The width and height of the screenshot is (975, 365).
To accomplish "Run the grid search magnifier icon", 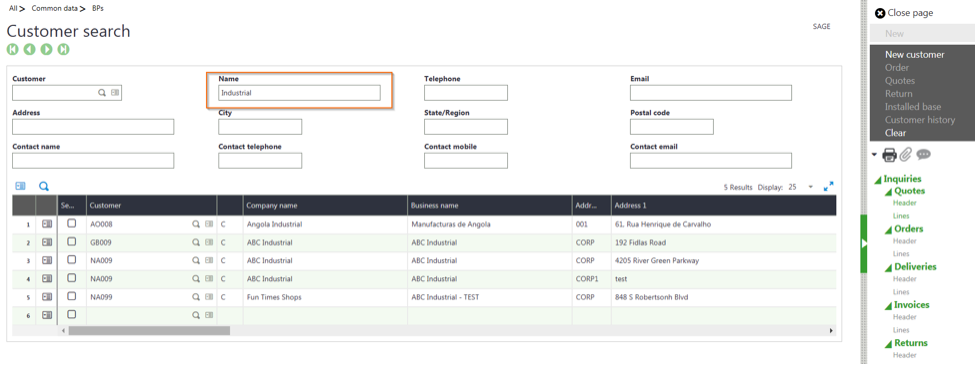I will 44,186.
